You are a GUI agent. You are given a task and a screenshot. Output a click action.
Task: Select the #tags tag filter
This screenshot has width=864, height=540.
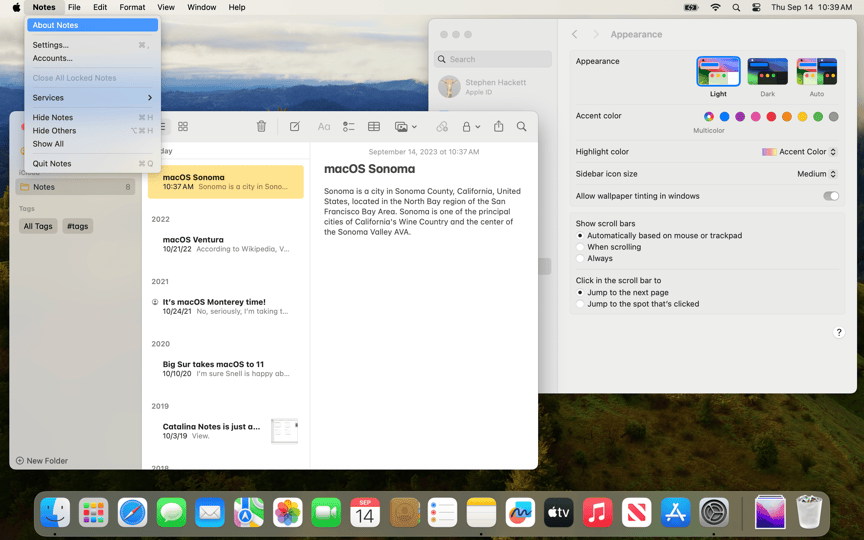78,226
